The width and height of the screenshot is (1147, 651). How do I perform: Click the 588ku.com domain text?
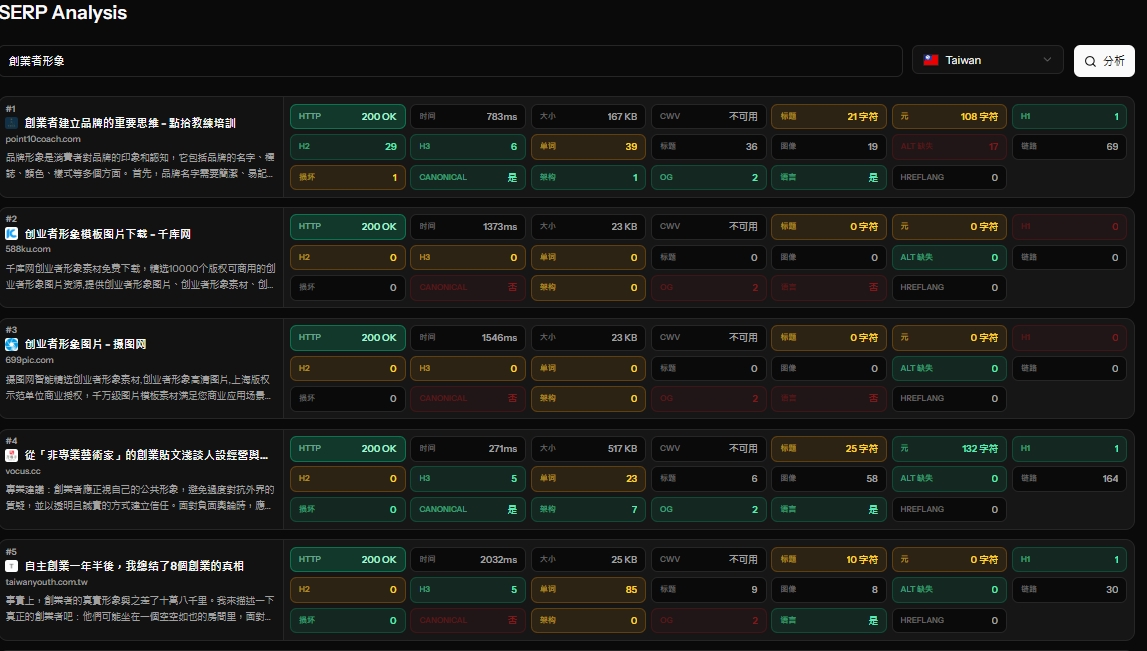pos(28,249)
